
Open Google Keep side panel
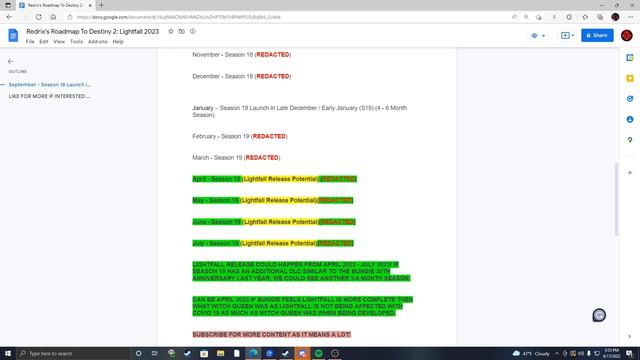630,78
